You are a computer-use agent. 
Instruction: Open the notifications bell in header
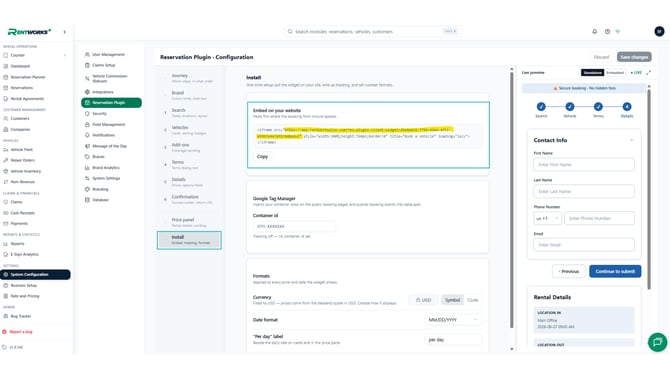pos(594,32)
